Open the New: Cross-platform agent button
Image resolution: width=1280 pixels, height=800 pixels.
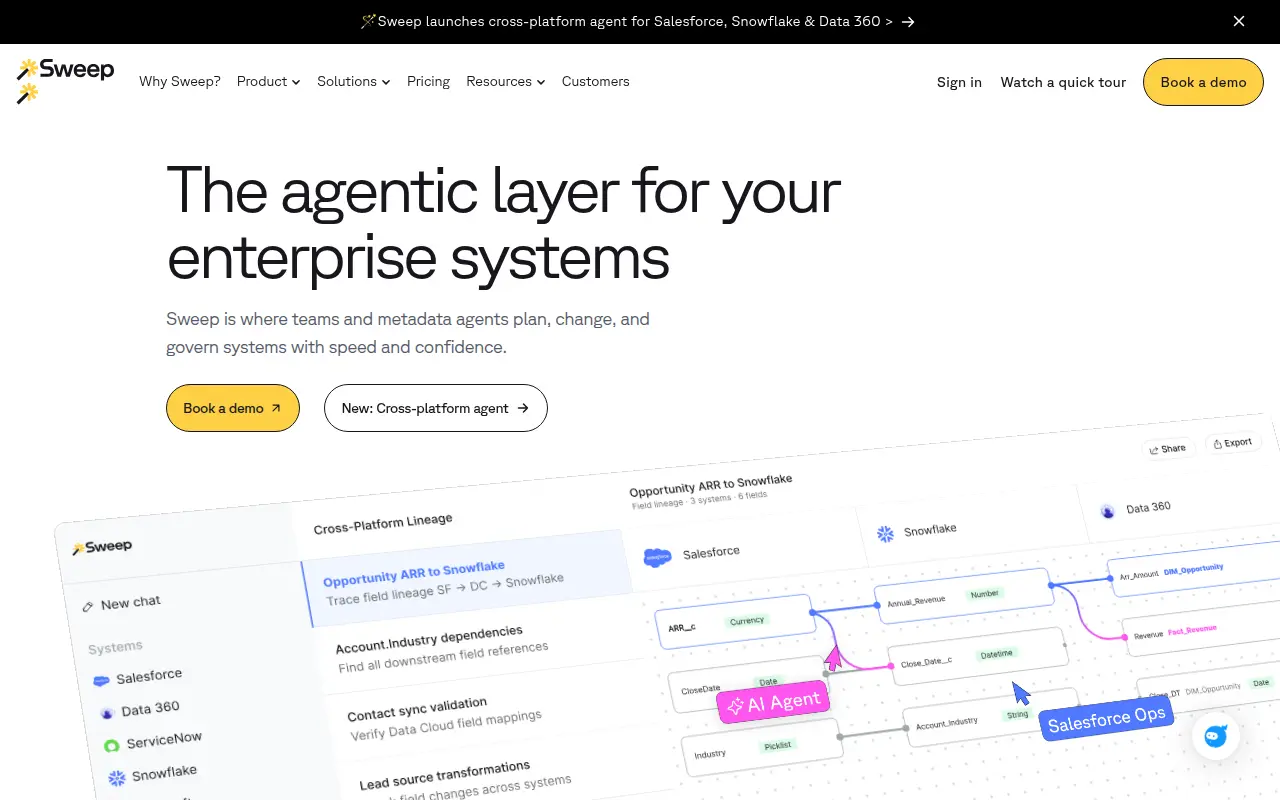pos(436,408)
